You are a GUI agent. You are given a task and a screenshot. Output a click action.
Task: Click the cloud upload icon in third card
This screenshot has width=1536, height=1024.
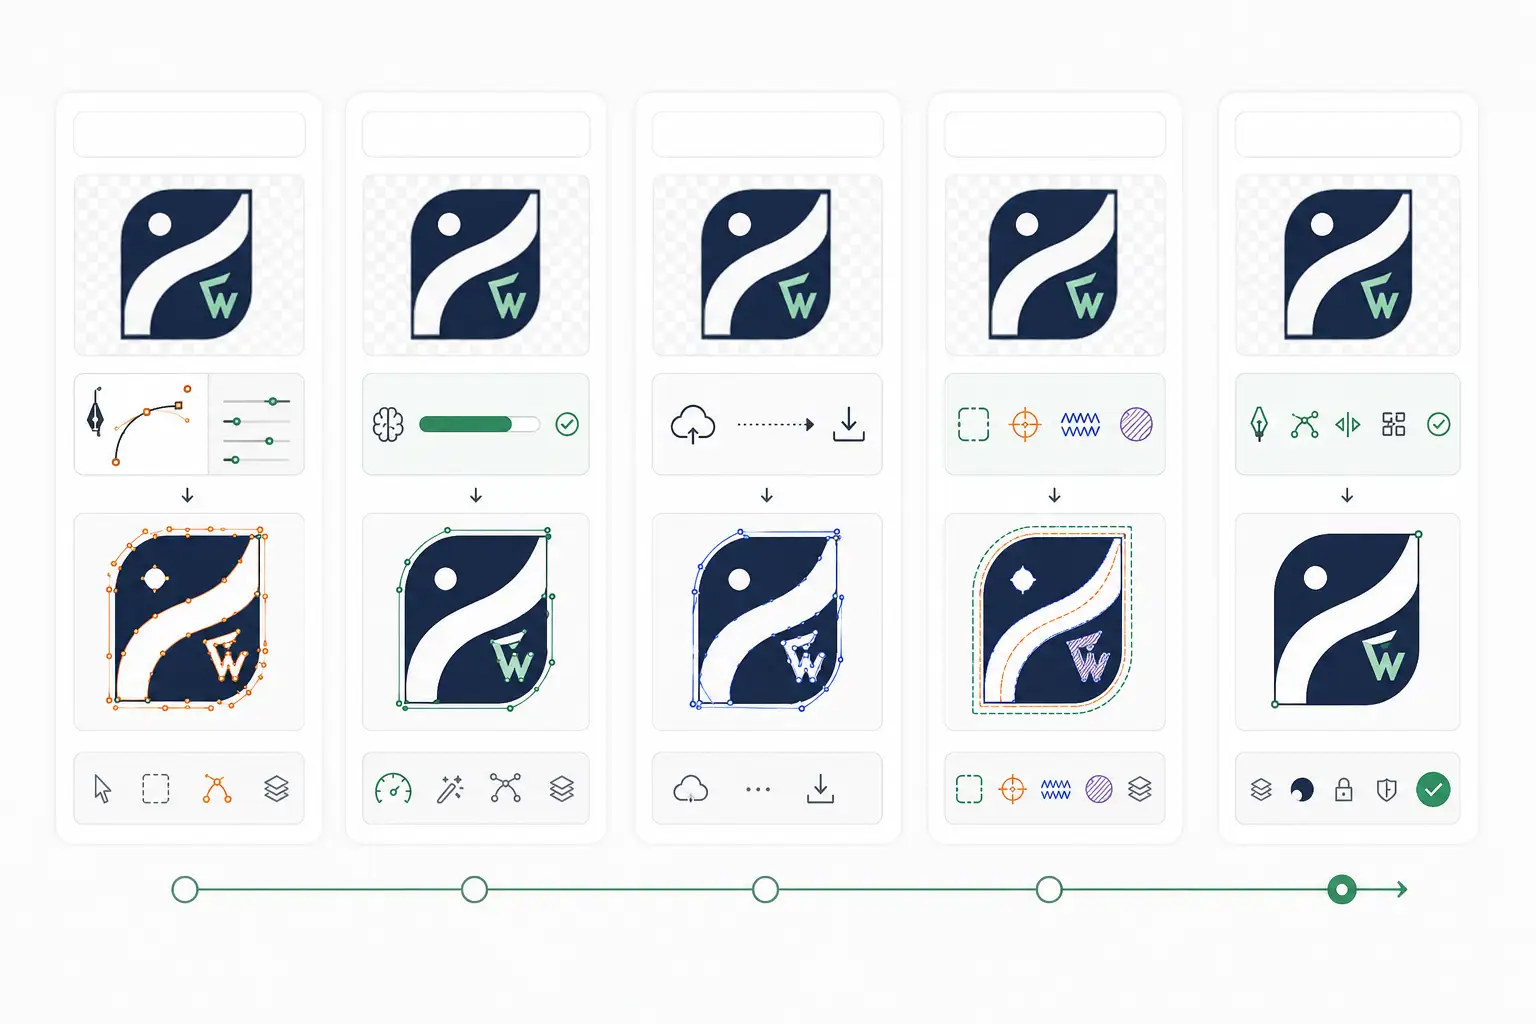[693, 424]
